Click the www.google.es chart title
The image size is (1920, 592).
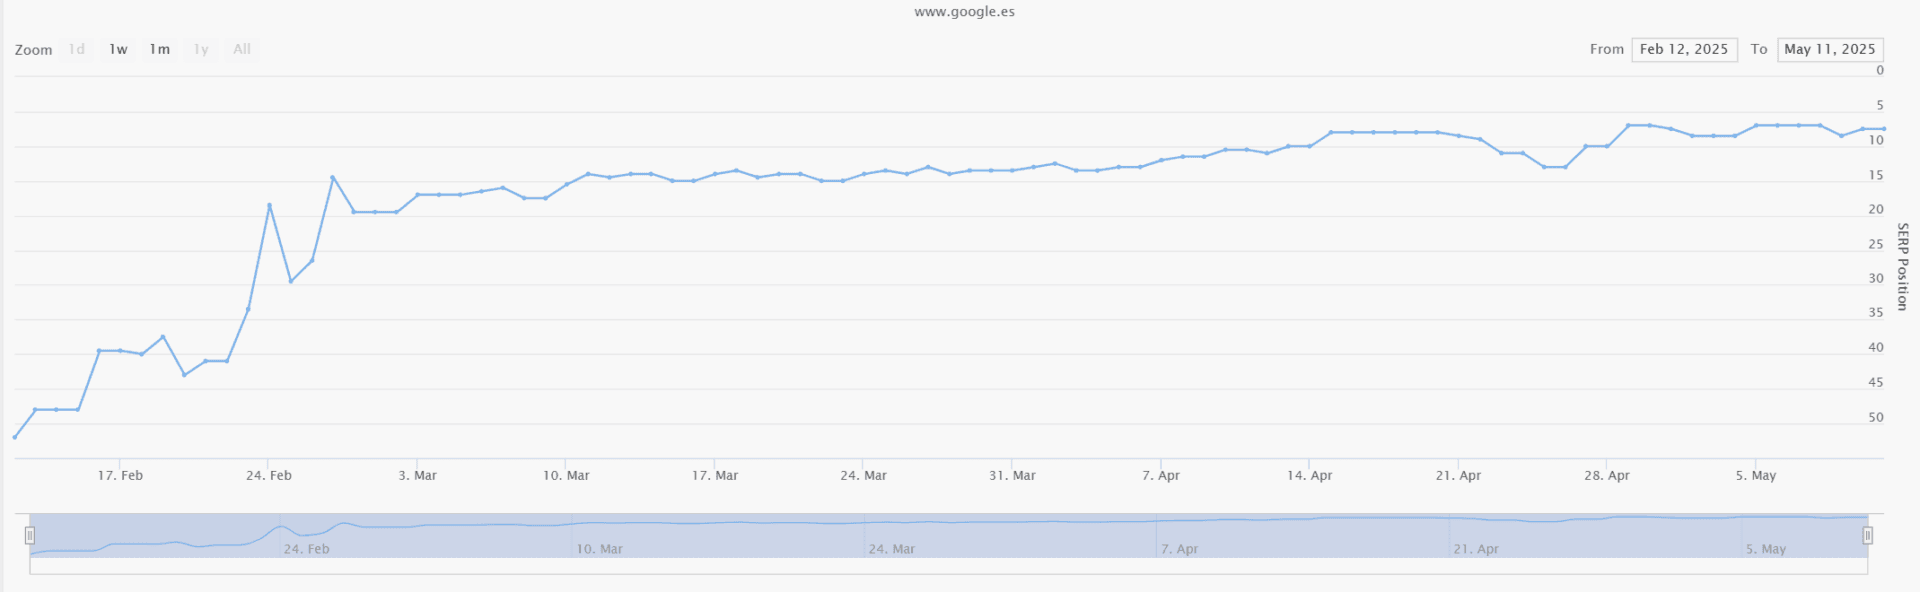click(x=964, y=12)
